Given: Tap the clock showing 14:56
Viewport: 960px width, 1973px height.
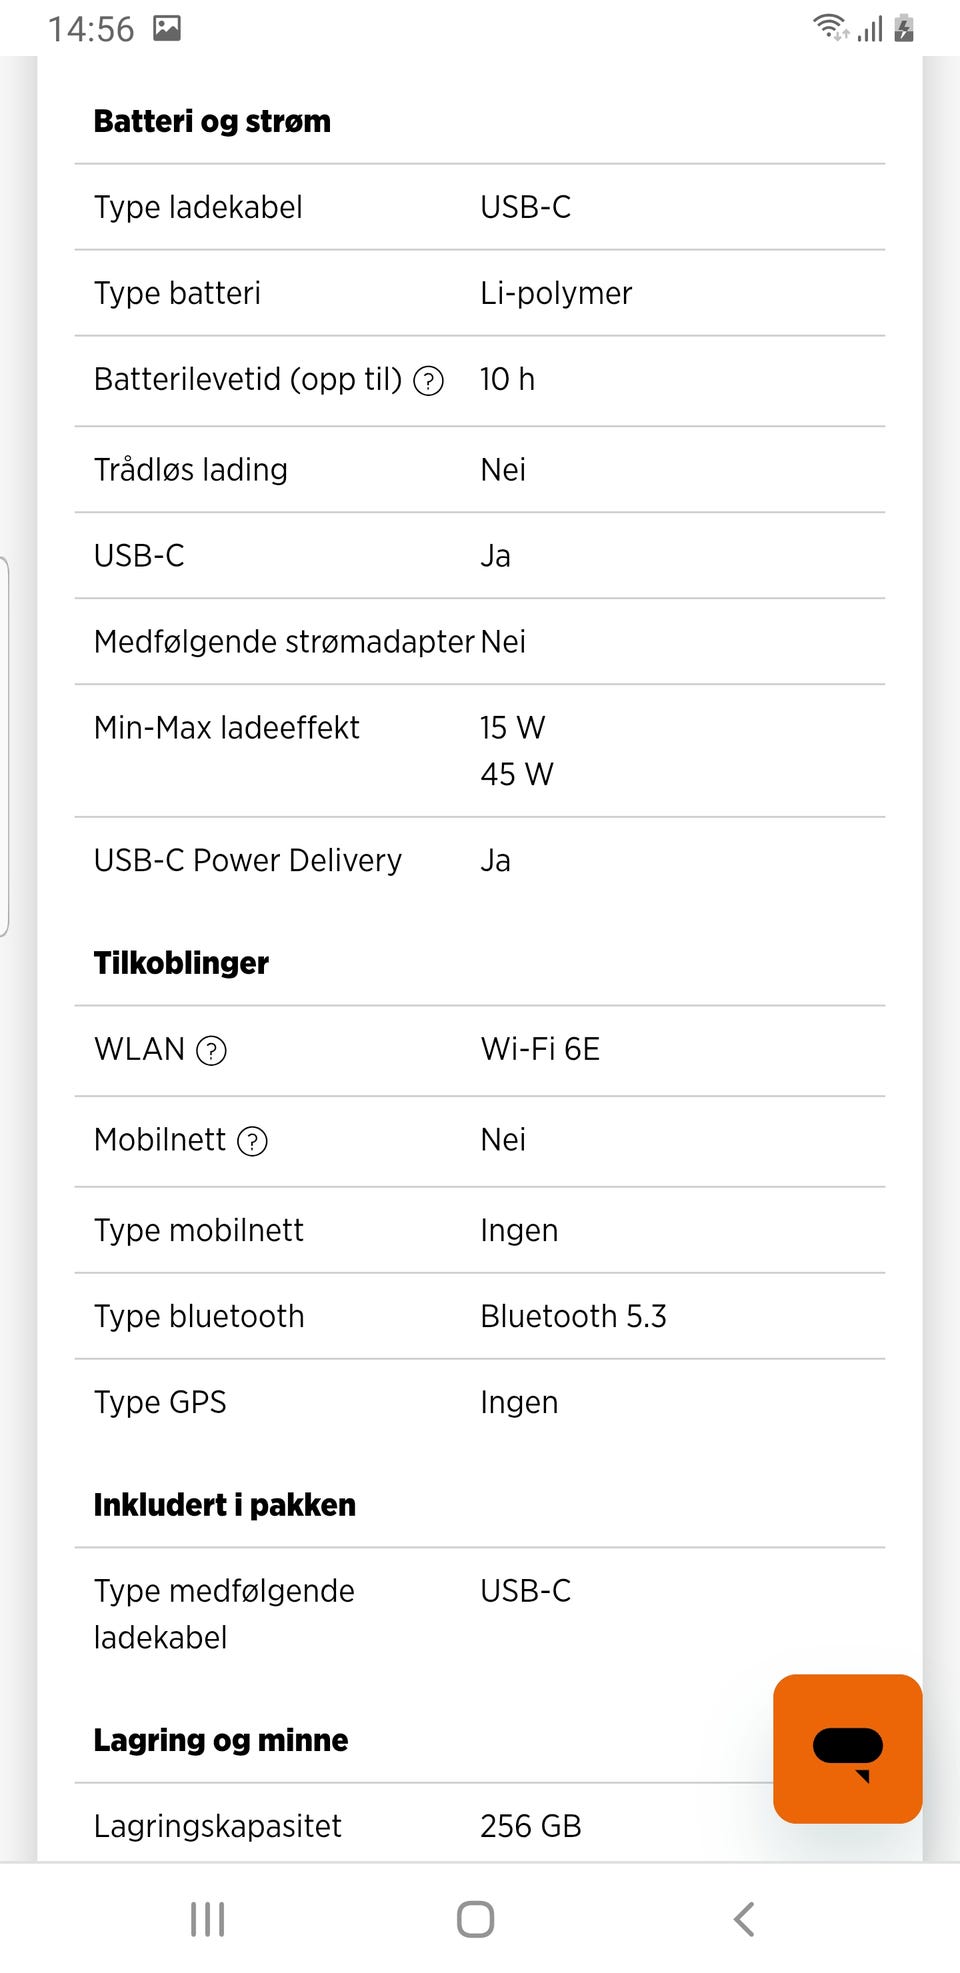Looking at the screenshot, I should 91,29.
